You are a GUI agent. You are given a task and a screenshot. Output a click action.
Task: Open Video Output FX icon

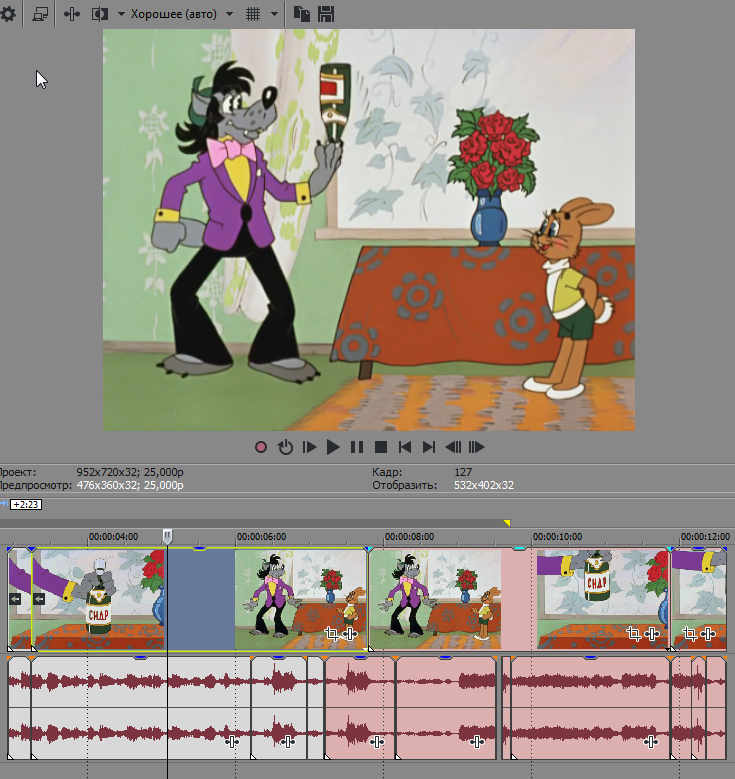pos(72,14)
